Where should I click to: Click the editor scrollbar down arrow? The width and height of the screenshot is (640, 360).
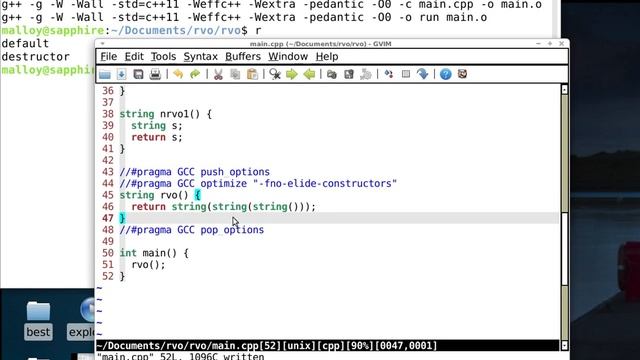(x=564, y=345)
